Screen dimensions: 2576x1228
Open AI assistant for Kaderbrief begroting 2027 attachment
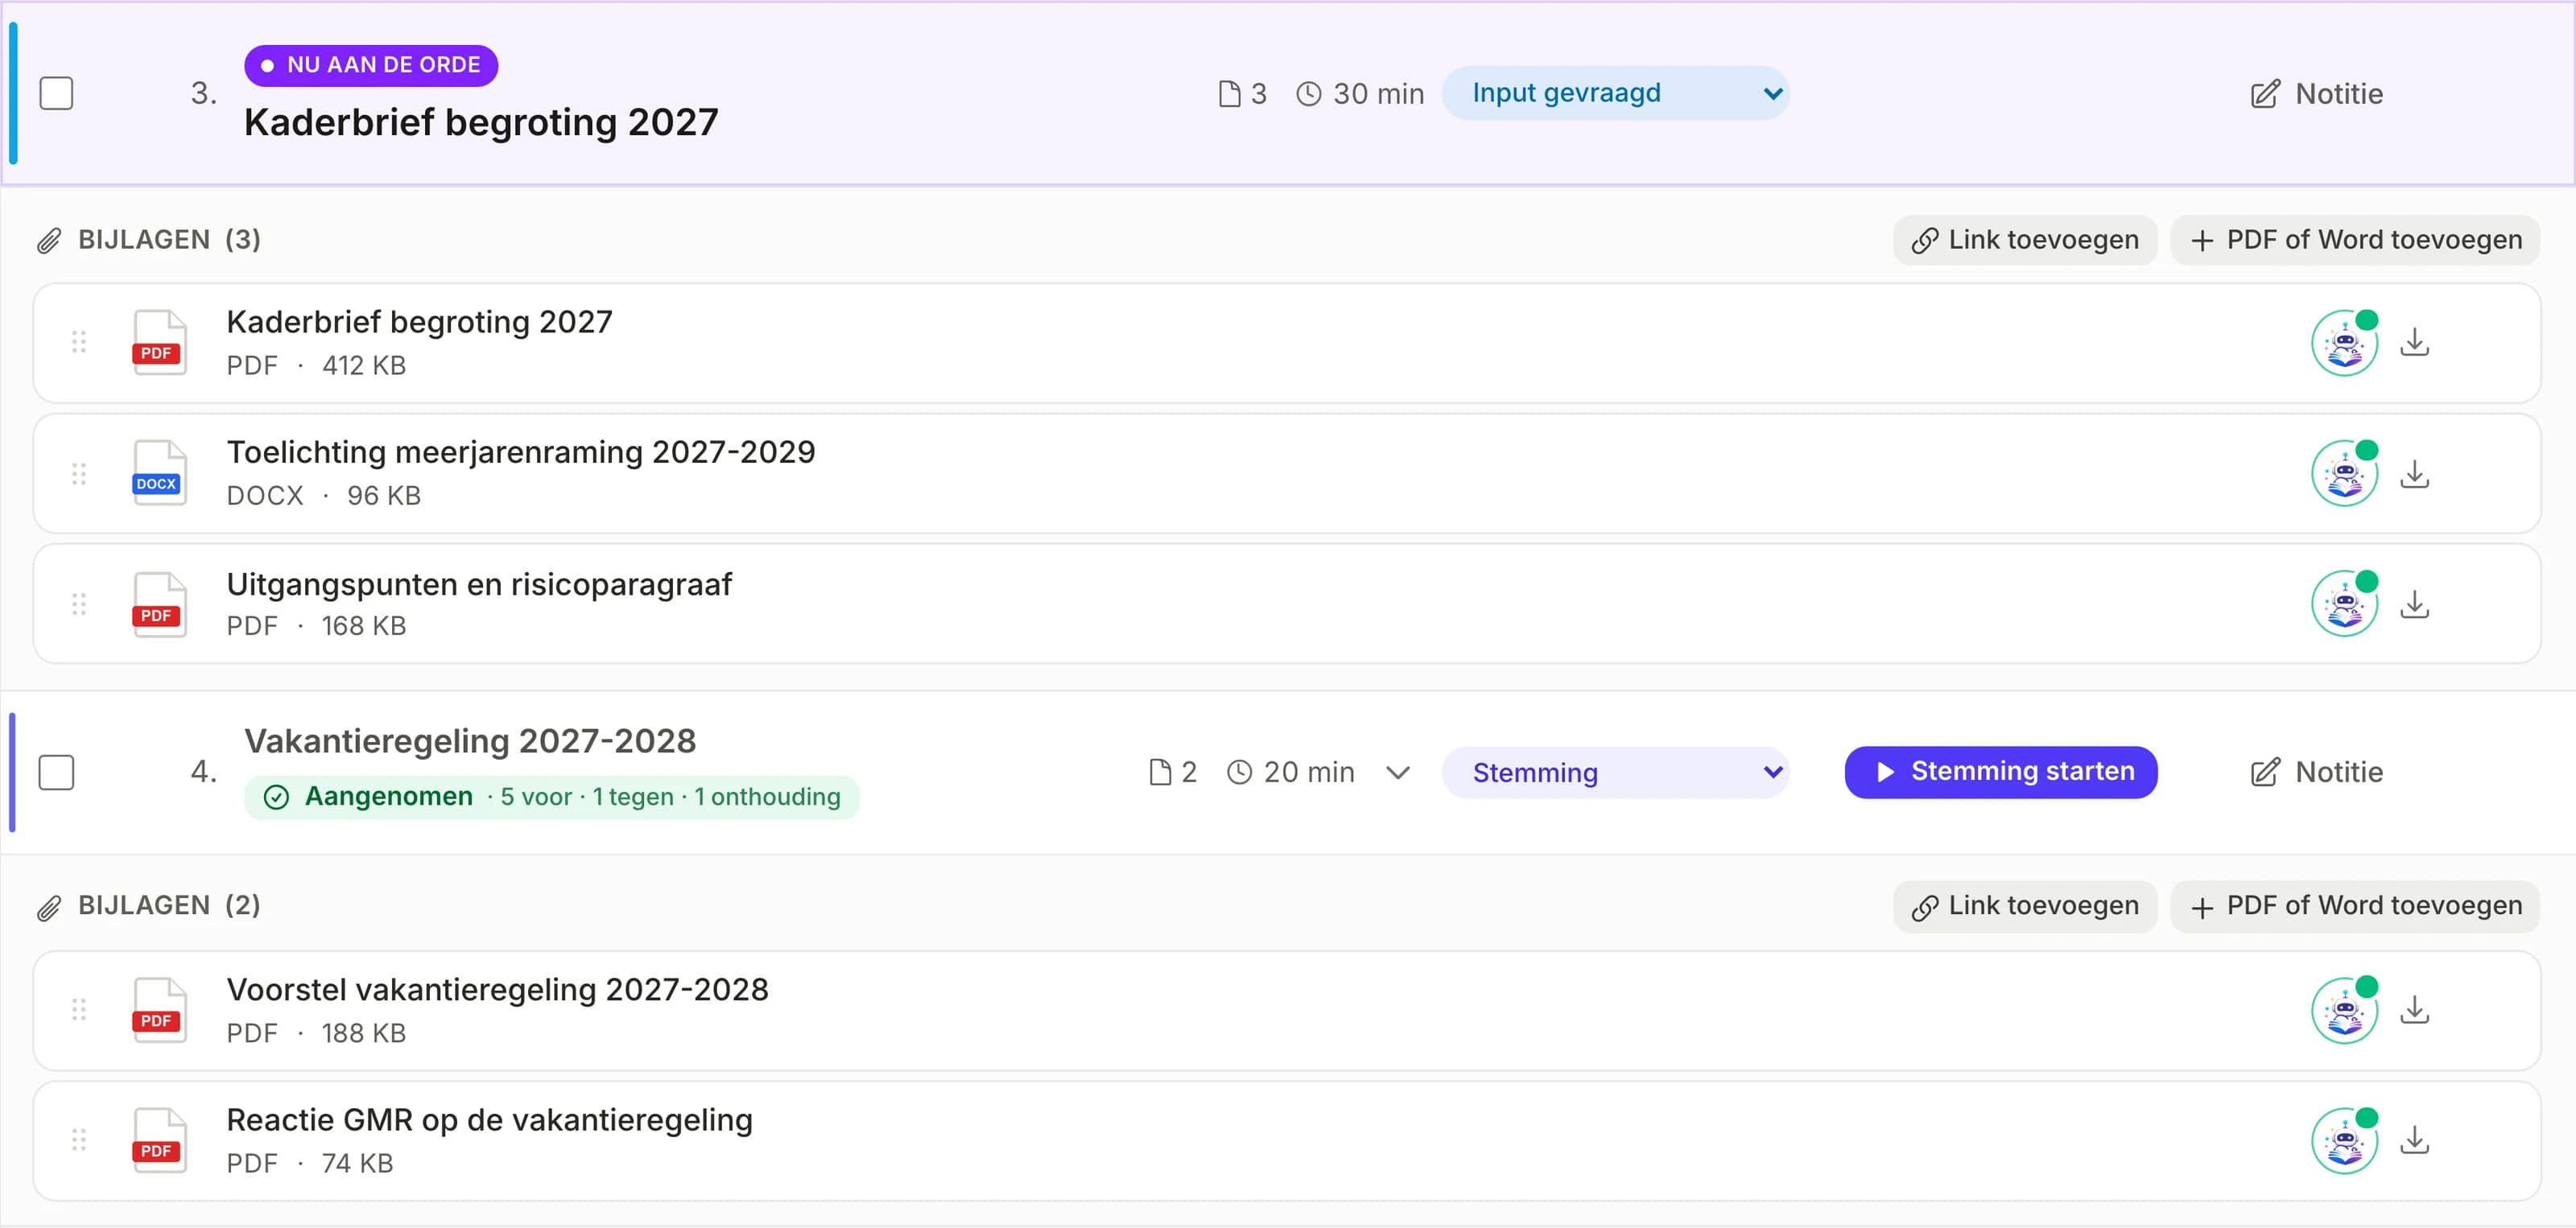click(x=2344, y=343)
